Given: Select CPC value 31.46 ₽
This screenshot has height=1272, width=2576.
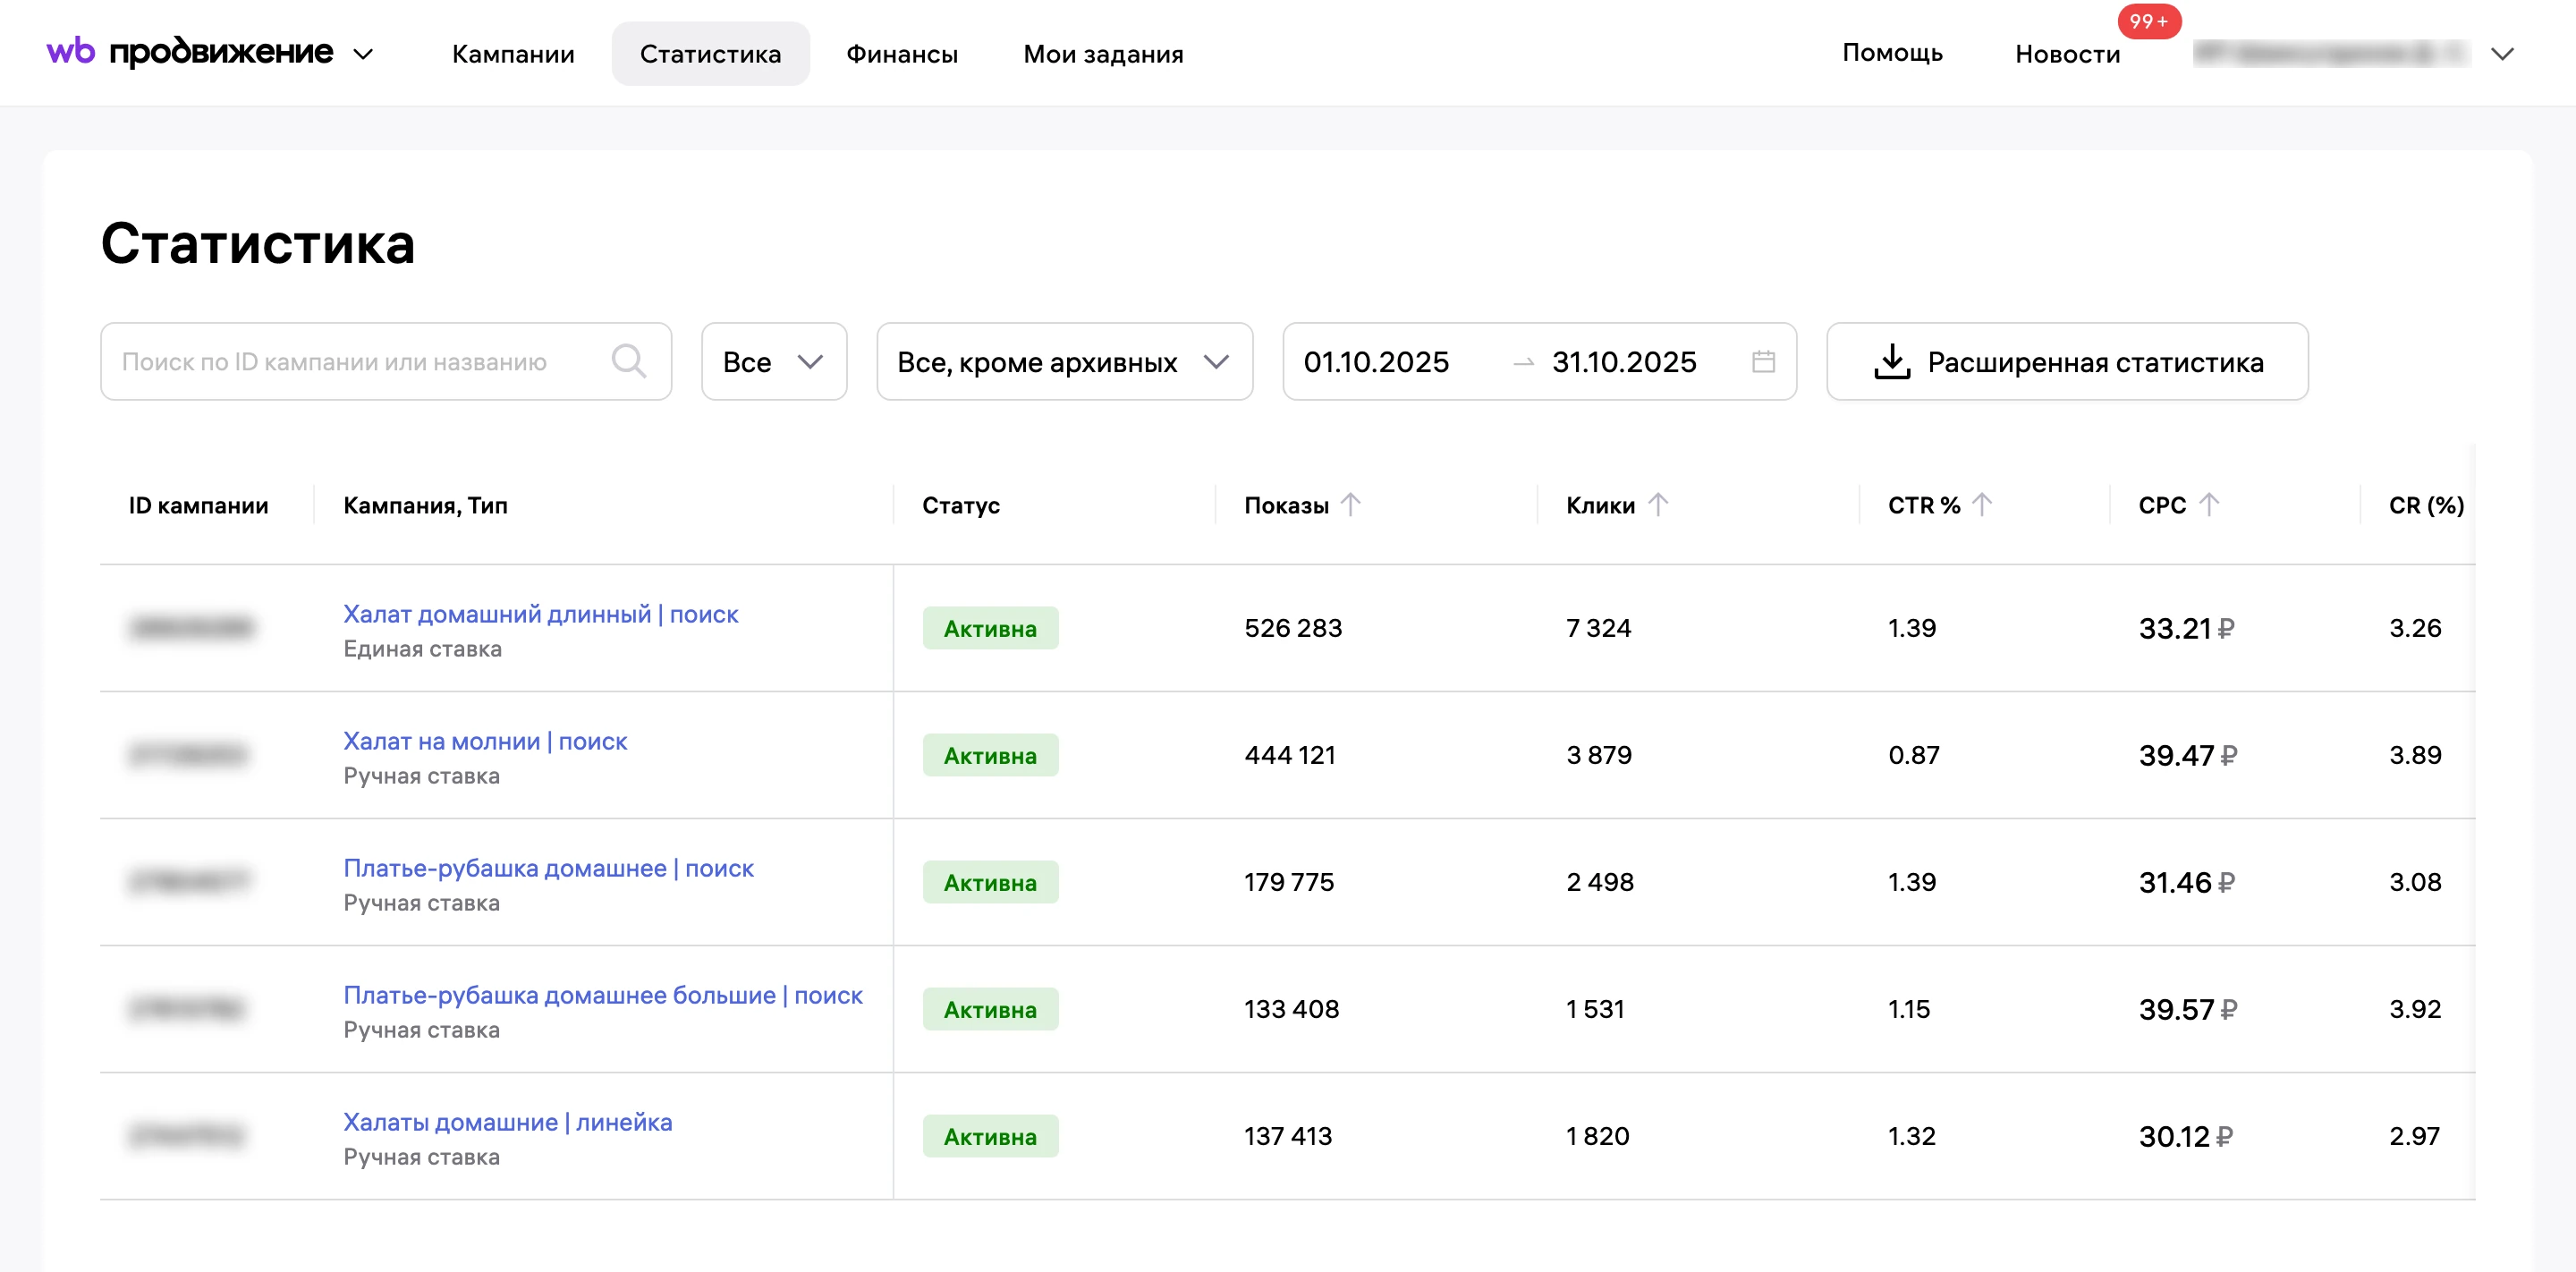Looking at the screenshot, I should pyautogui.click(x=2186, y=882).
